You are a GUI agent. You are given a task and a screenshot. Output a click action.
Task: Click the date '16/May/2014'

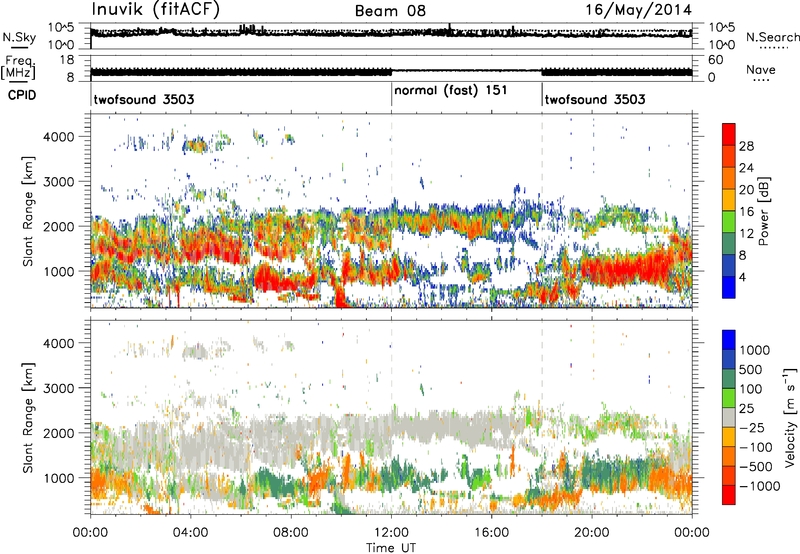(638, 10)
